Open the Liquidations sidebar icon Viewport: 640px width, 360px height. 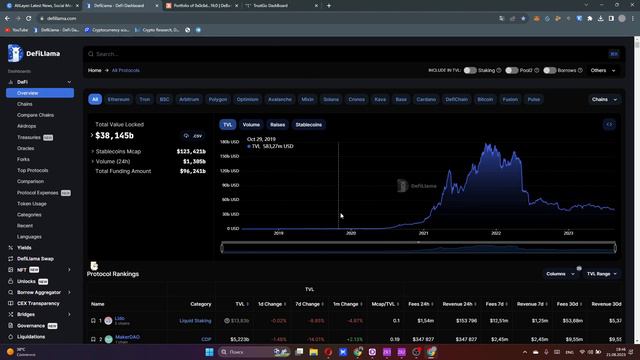click(x=11, y=337)
